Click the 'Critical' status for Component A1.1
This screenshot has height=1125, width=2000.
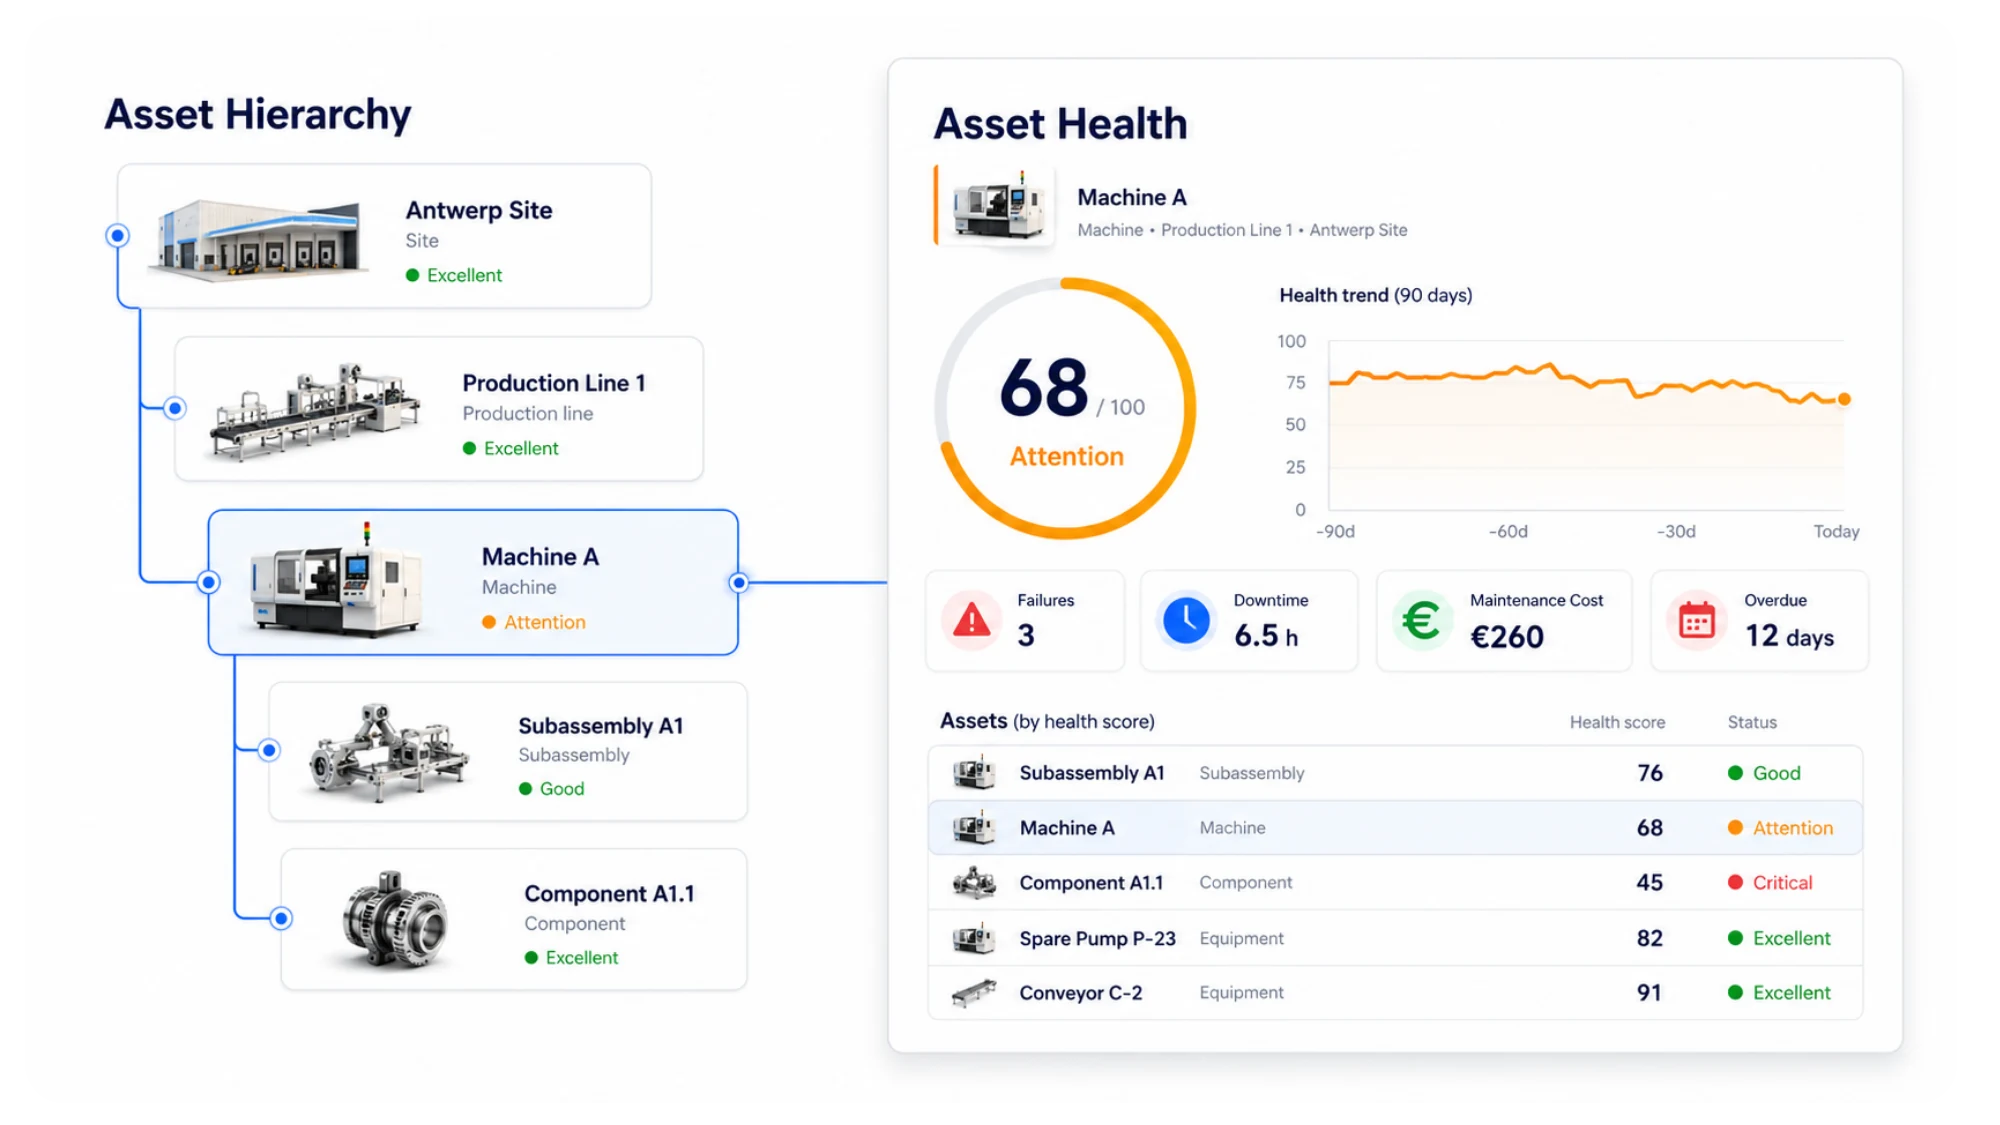pyautogui.click(x=1771, y=883)
